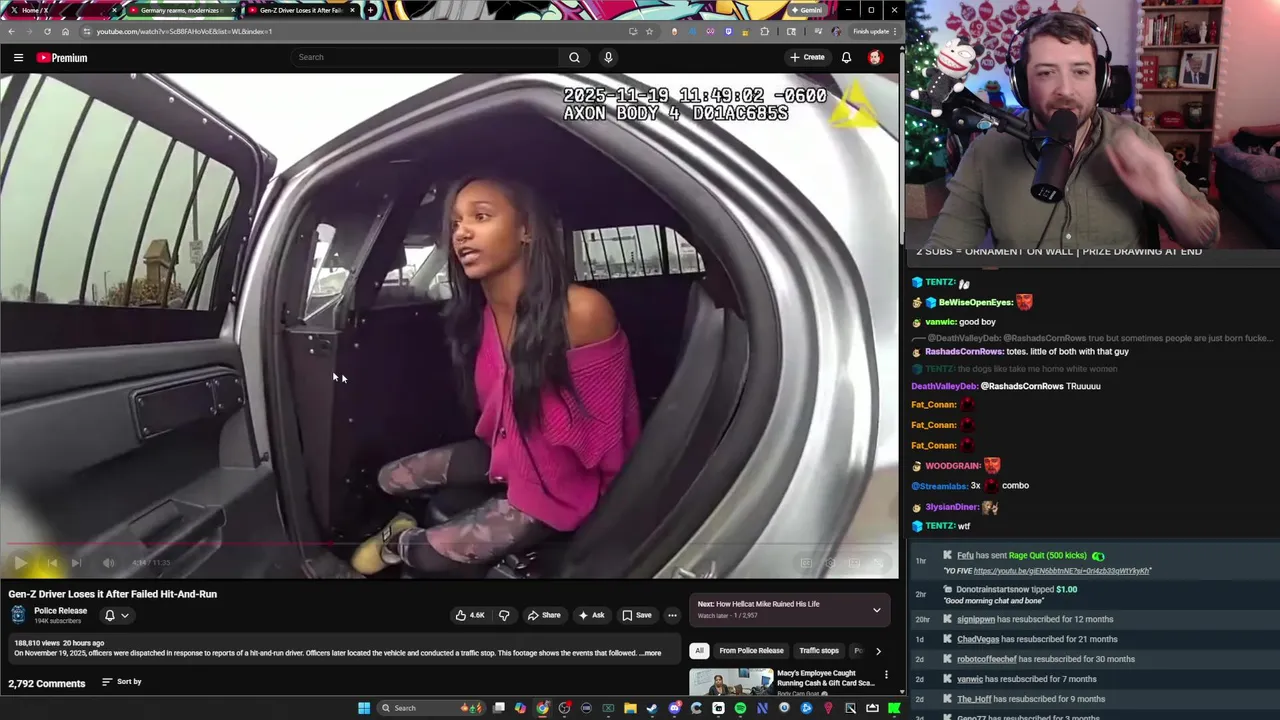The height and width of the screenshot is (720, 1280).
Task: Open comments Sort by menu
Action: coord(121,682)
